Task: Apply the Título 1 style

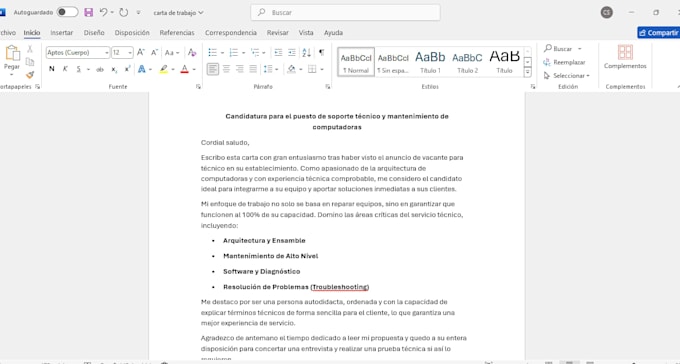Action: (x=430, y=62)
